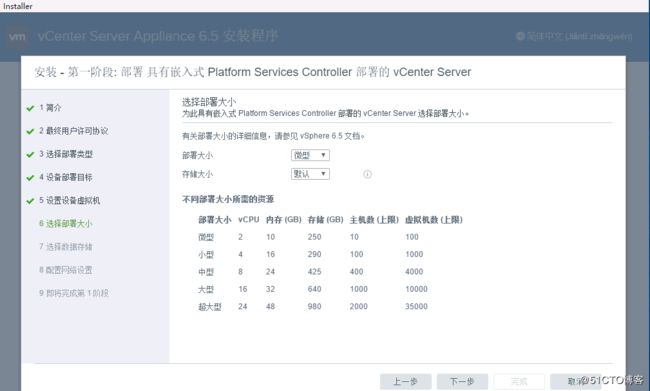Go to step 5 设置设备虚拟机
650x391 pixels.
[x=70, y=201]
